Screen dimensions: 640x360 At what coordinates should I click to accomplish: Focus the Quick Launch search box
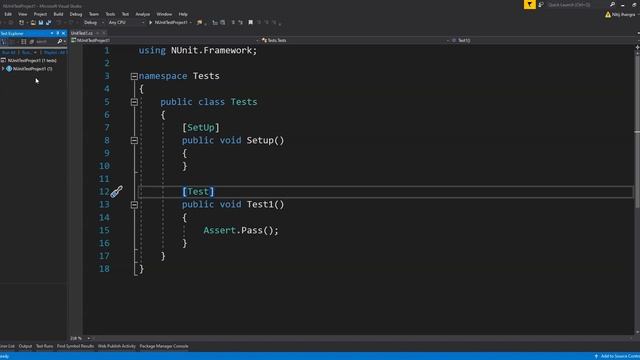tap(578, 5)
